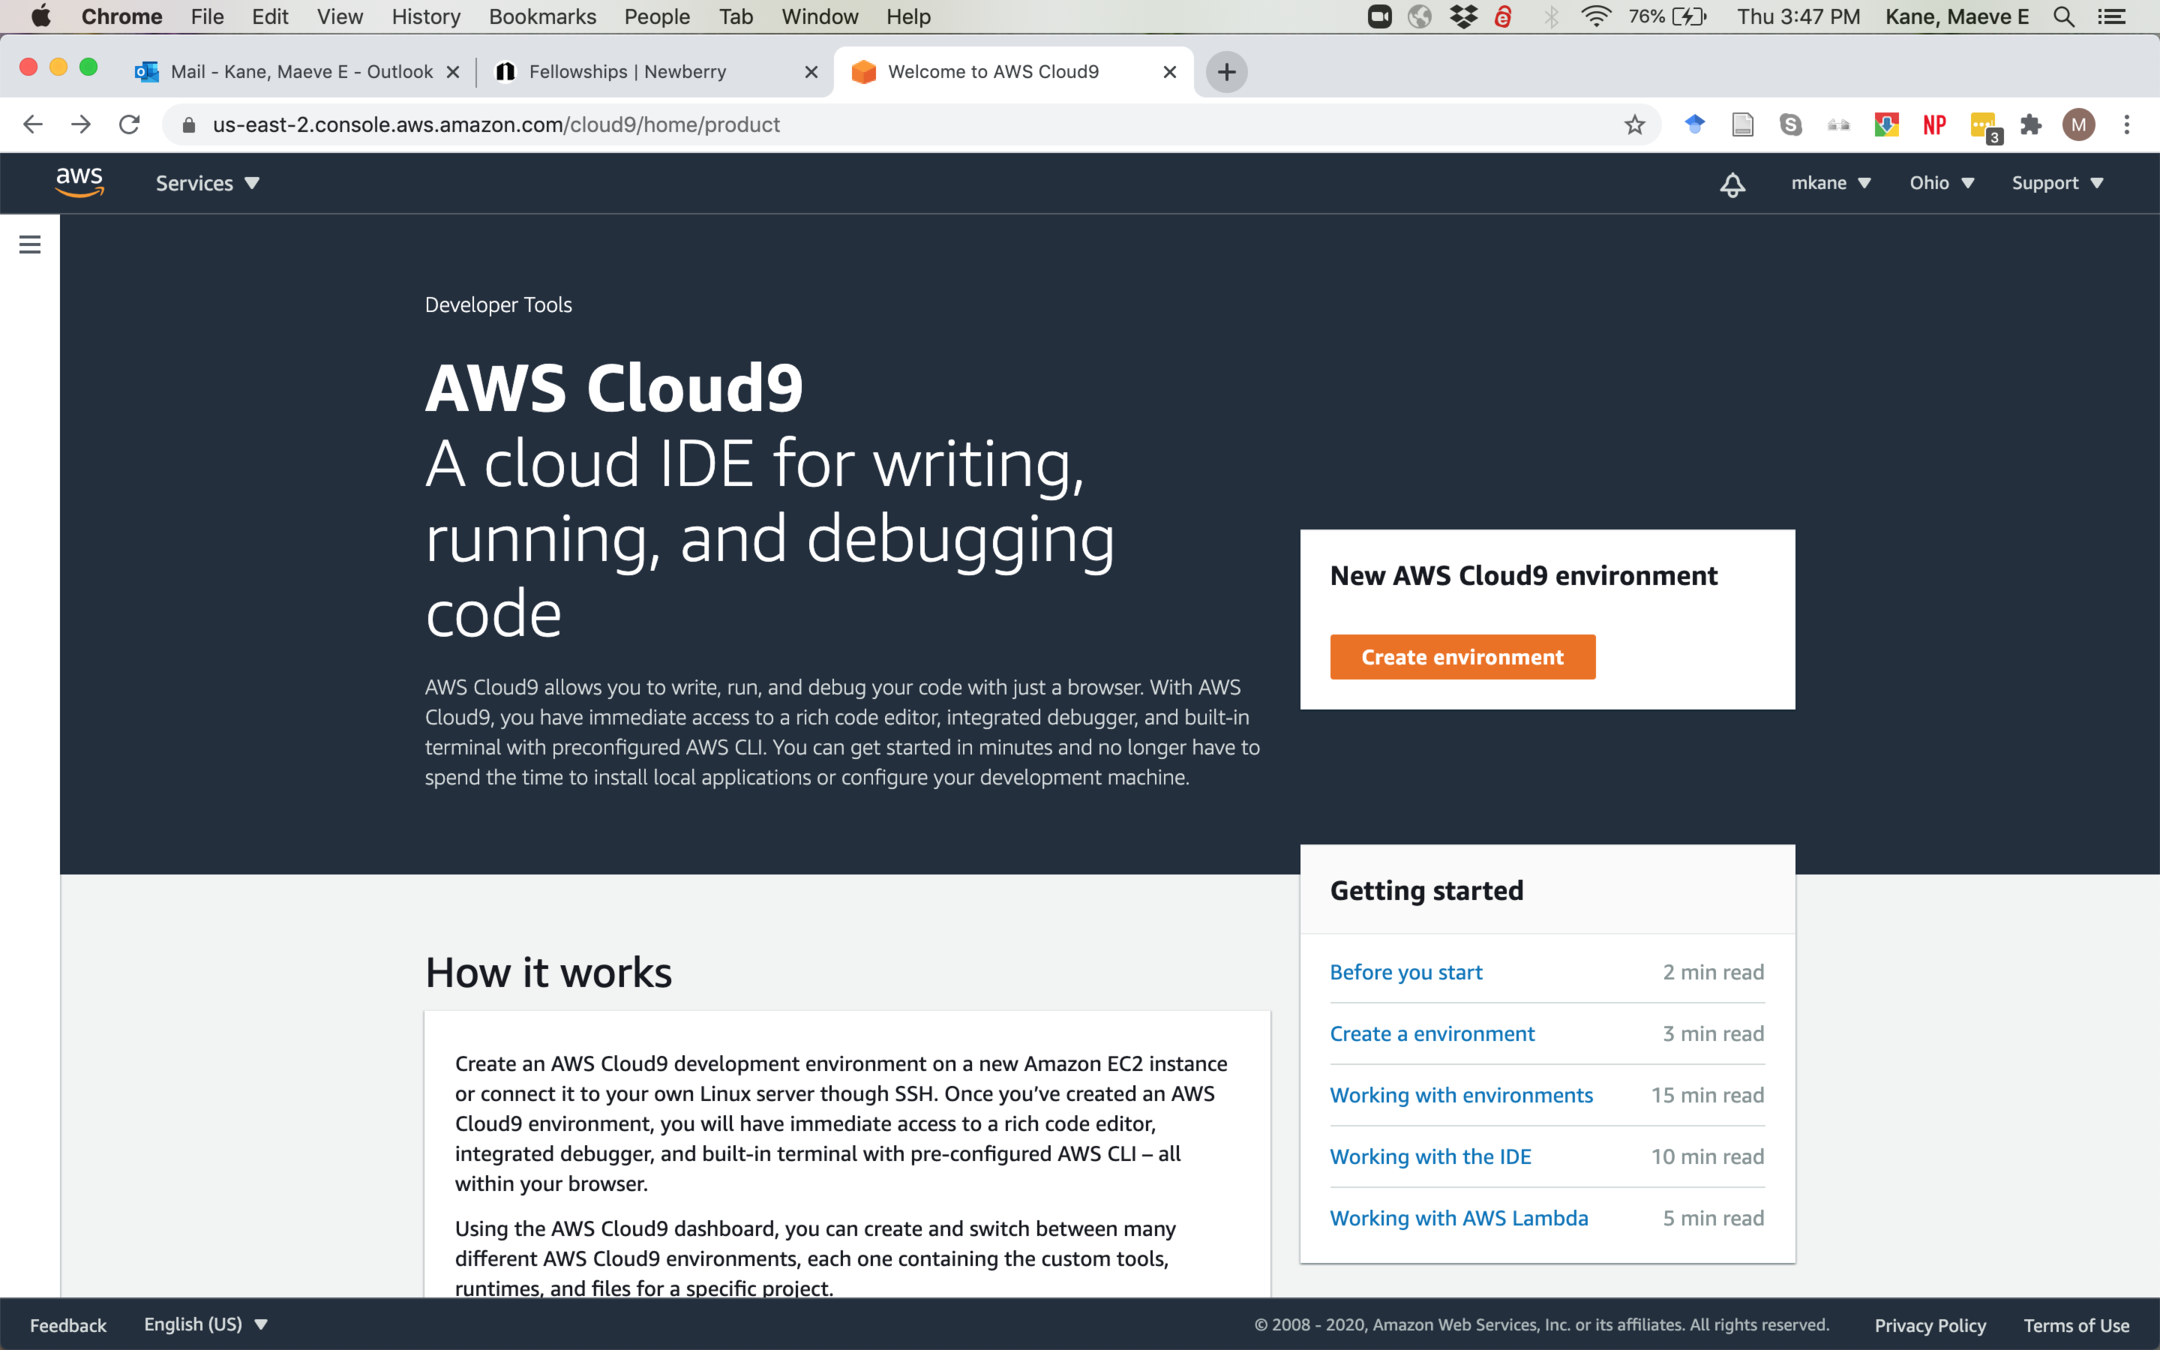
Task: Open the Chrome extensions puzzle icon
Action: click(2030, 125)
